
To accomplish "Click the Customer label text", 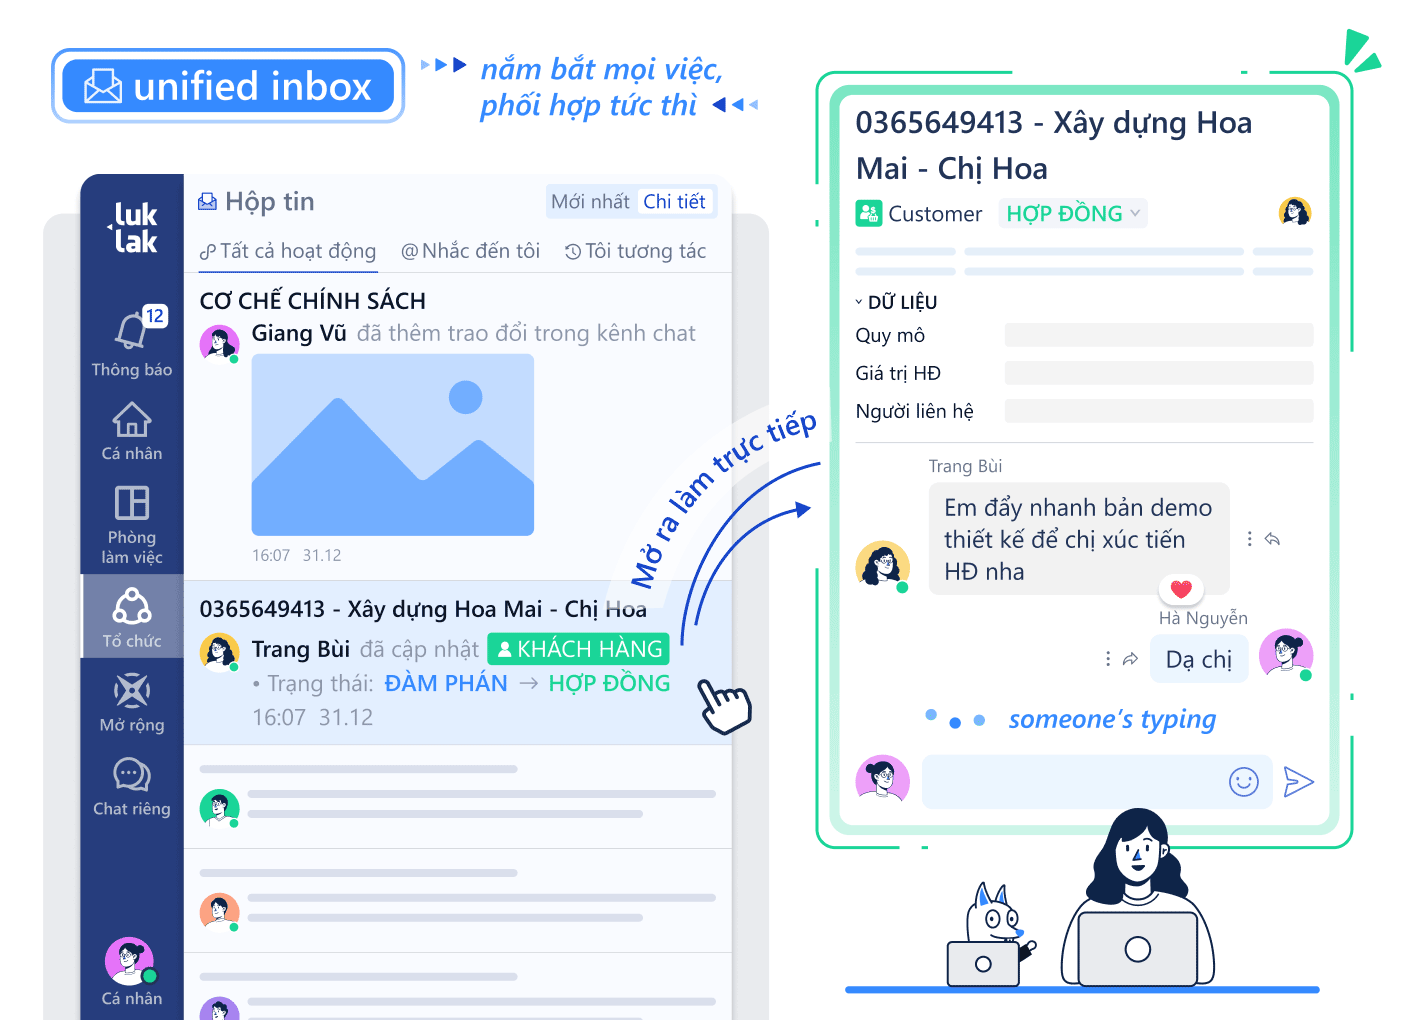I will click(935, 214).
